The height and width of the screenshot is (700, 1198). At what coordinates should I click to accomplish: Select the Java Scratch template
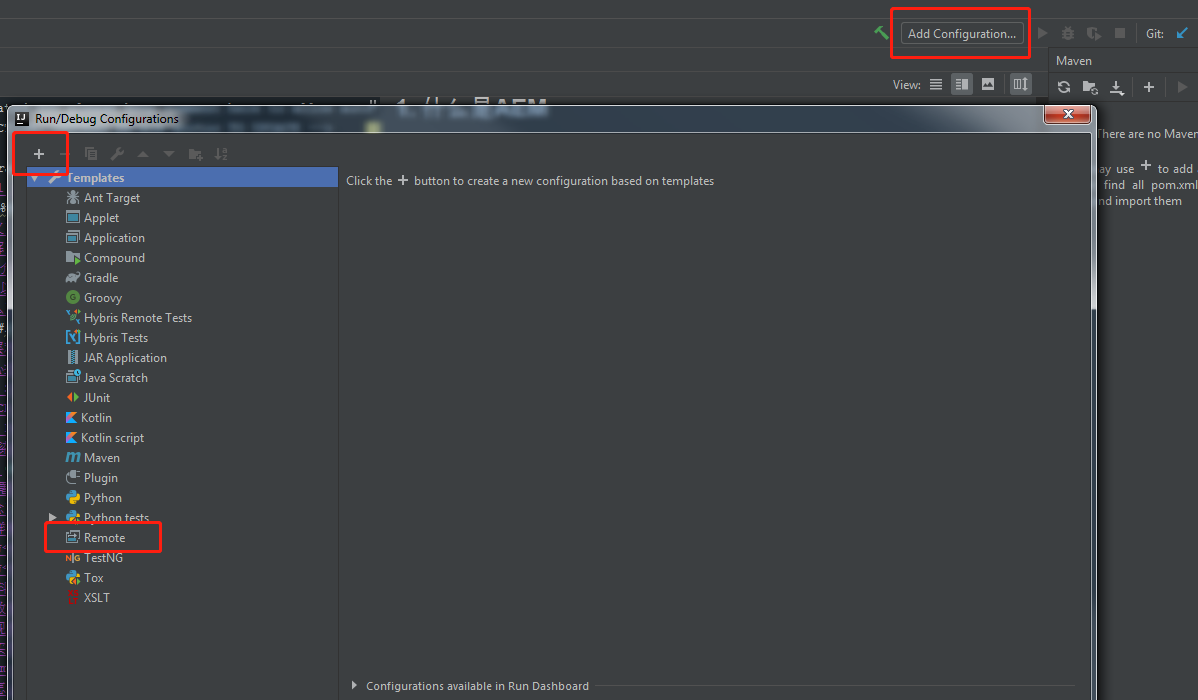click(115, 378)
